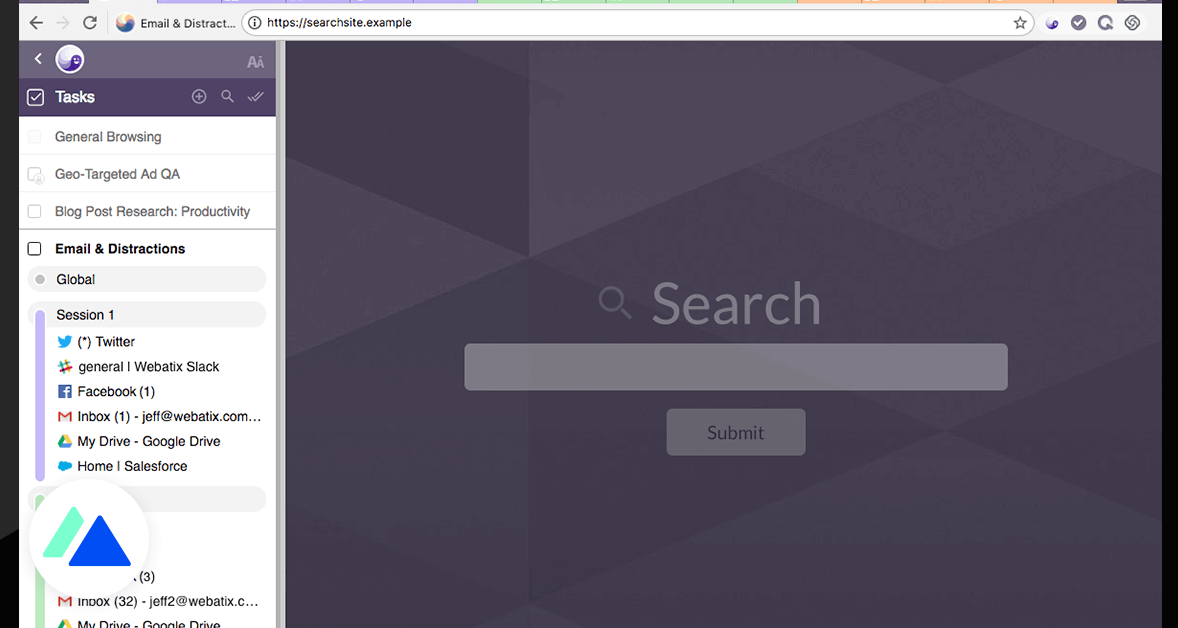Check the Email & Distractions task checkbox
1178x628 pixels.
[x=34, y=248]
